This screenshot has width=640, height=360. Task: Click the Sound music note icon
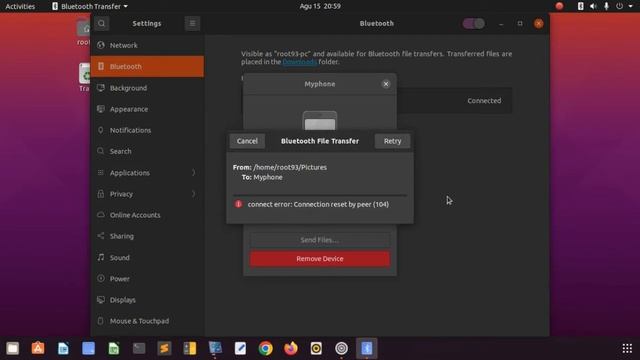point(101,258)
